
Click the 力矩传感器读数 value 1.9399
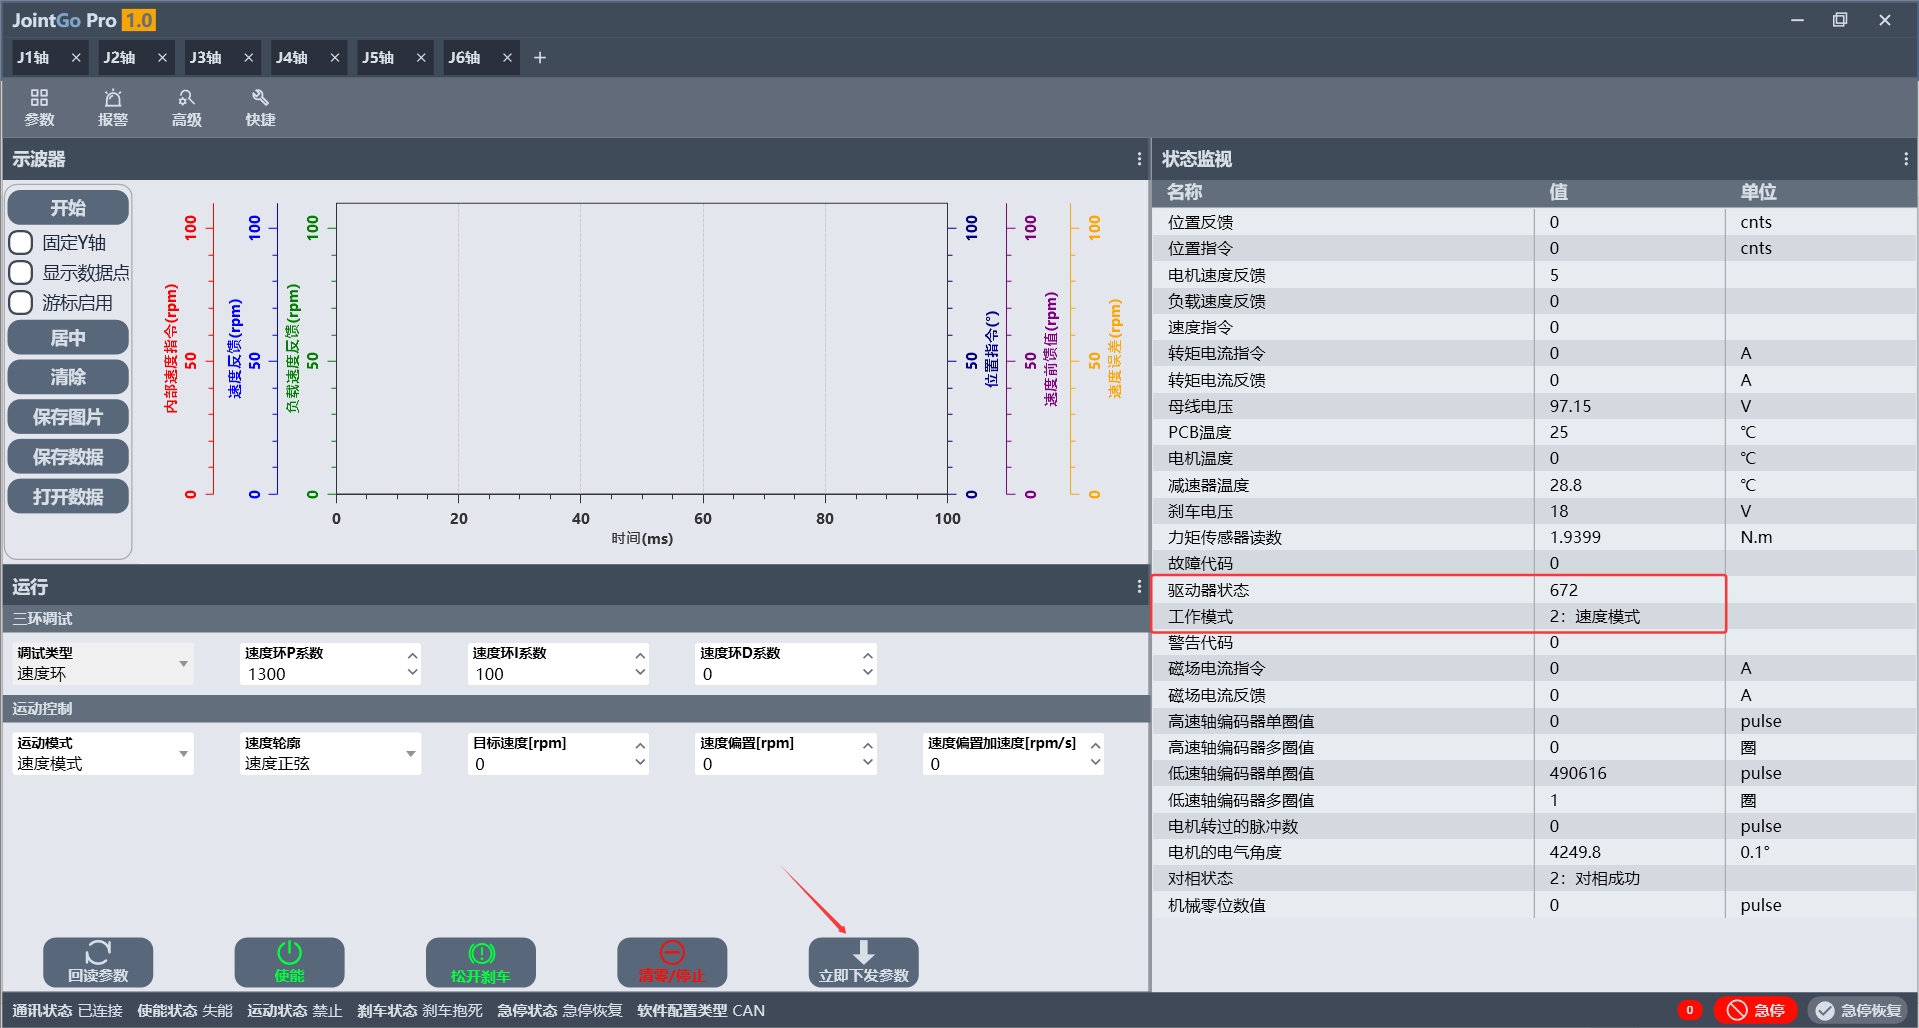point(1575,538)
